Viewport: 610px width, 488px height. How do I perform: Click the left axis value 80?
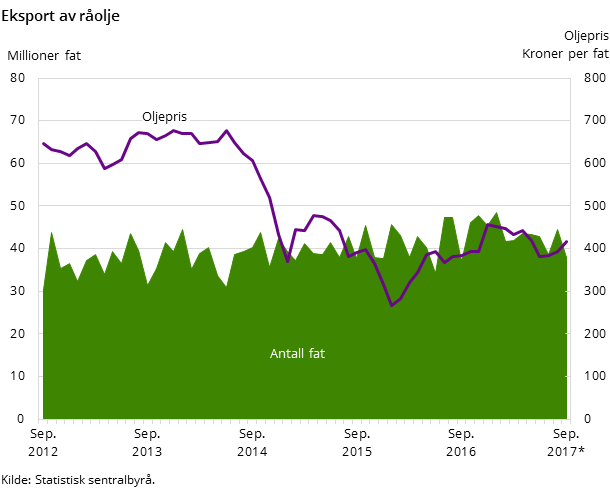pos(18,78)
